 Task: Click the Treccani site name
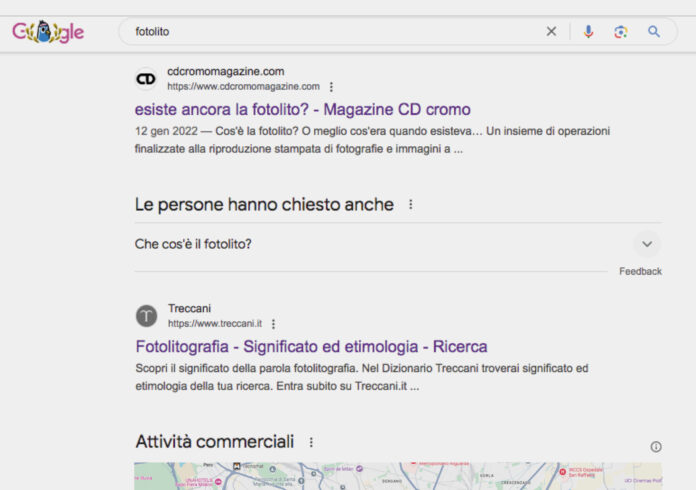pyautogui.click(x=190, y=308)
